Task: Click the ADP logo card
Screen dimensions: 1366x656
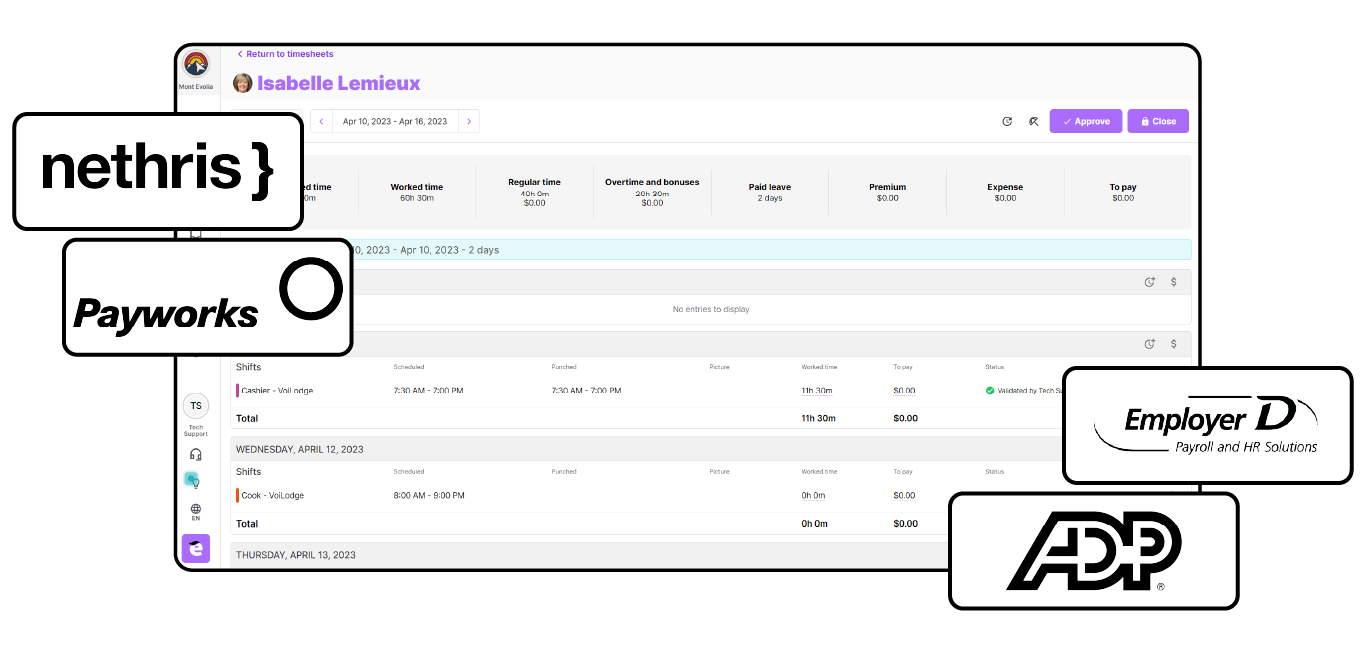Action: (1094, 551)
